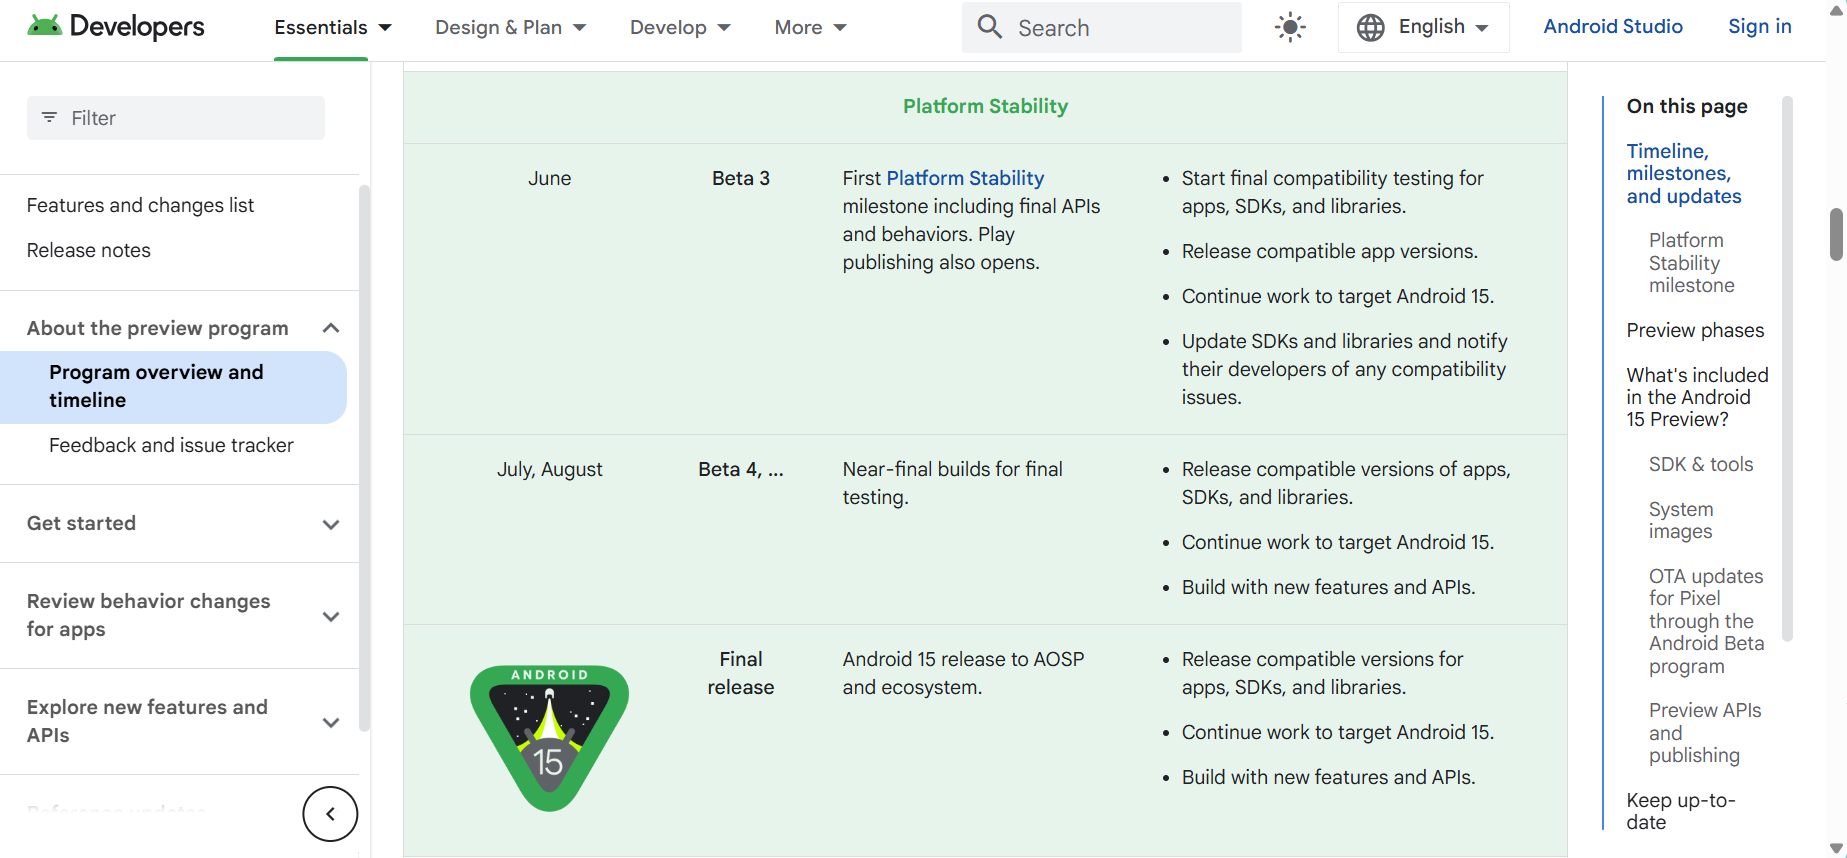Click the globe language icon
The image size is (1847, 858).
click(1370, 27)
